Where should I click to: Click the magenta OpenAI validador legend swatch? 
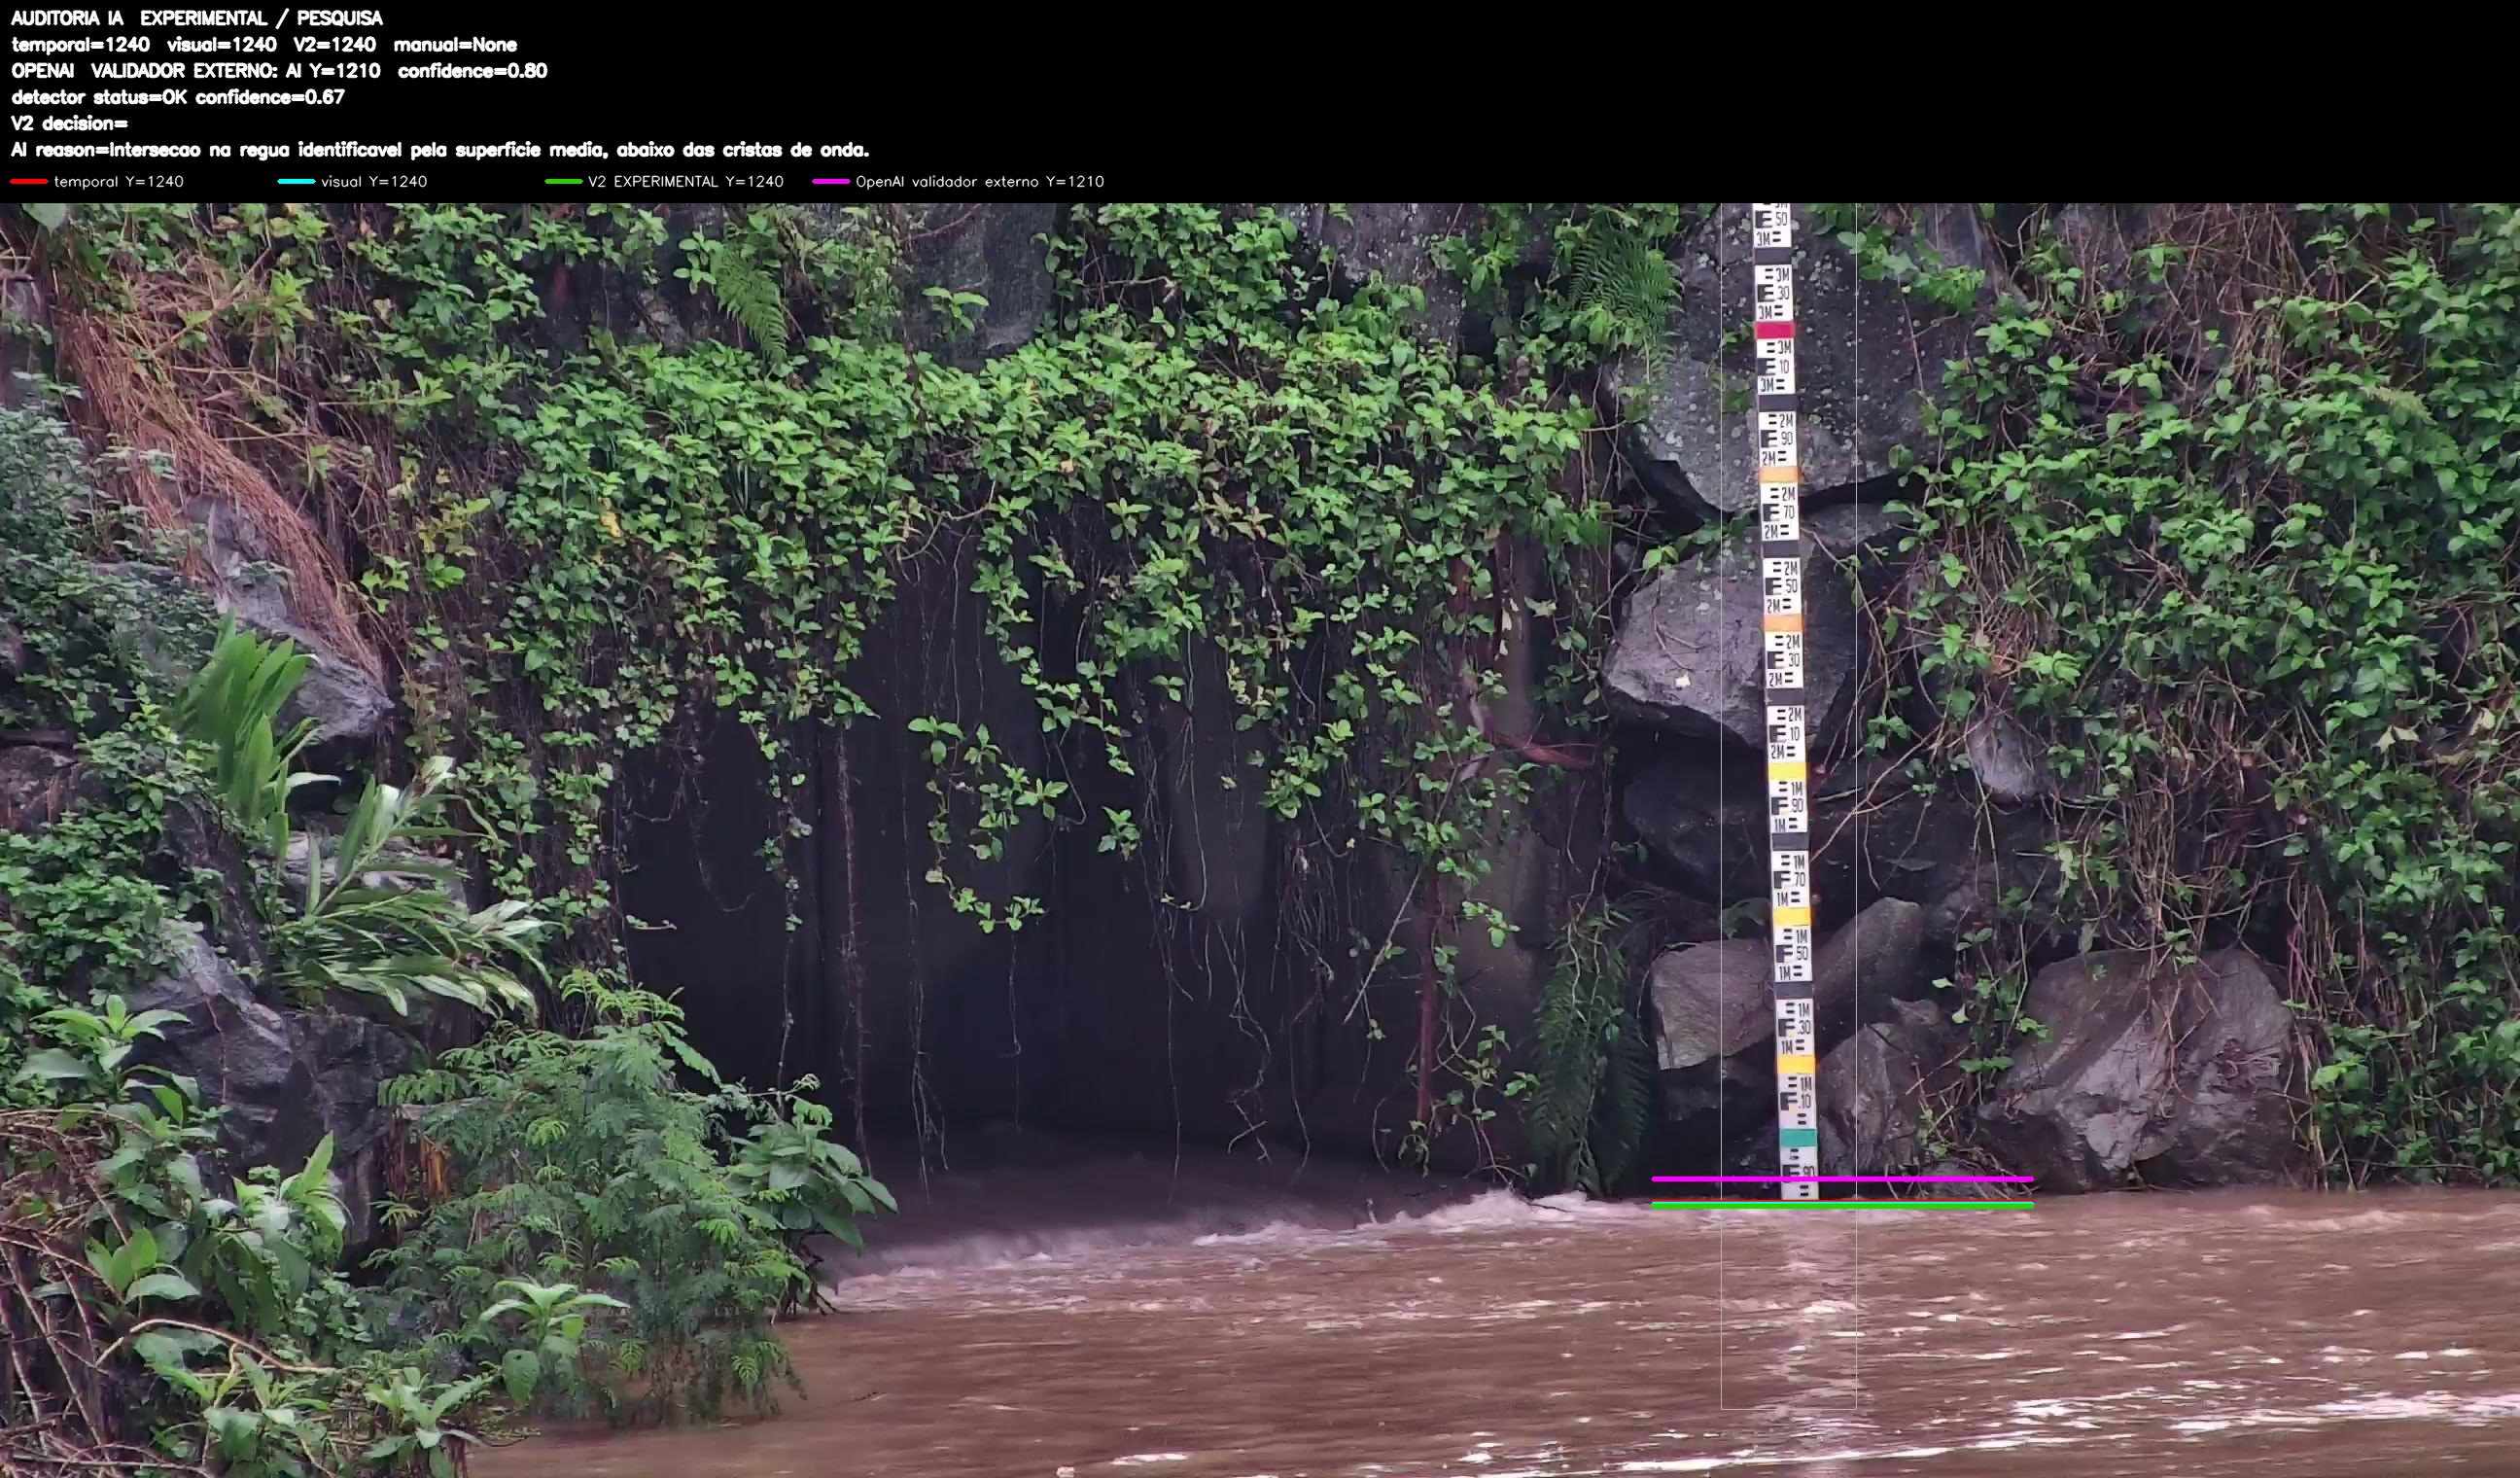click(831, 182)
